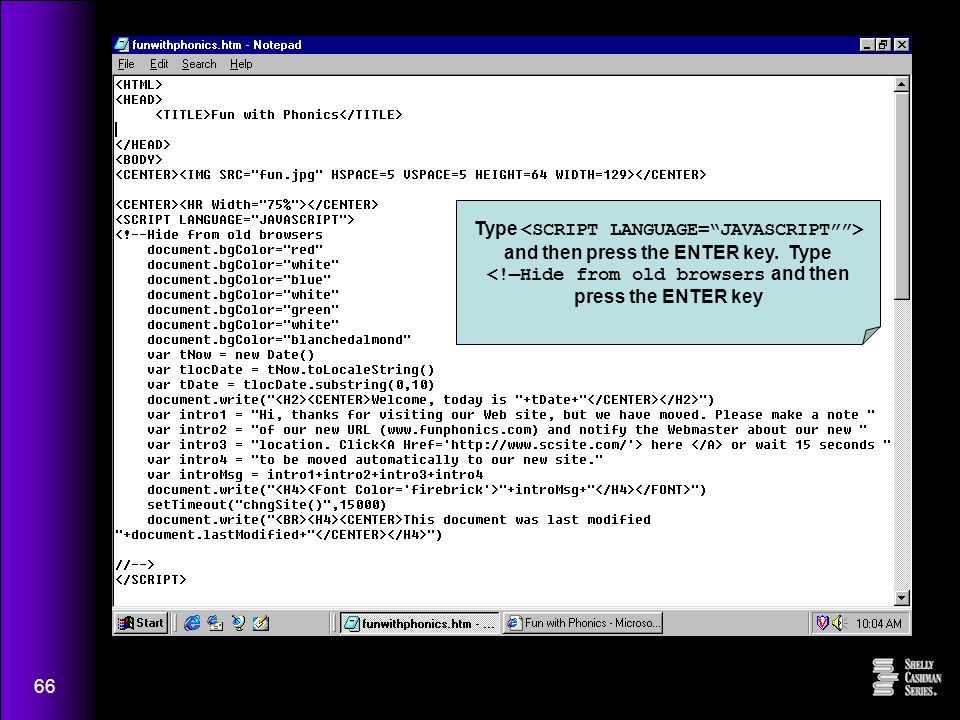Image resolution: width=960 pixels, height=720 pixels.
Task: Place cursor on SCRIPT LANGUAGE="JAVASCRIPT" line
Action: [x=235, y=219]
